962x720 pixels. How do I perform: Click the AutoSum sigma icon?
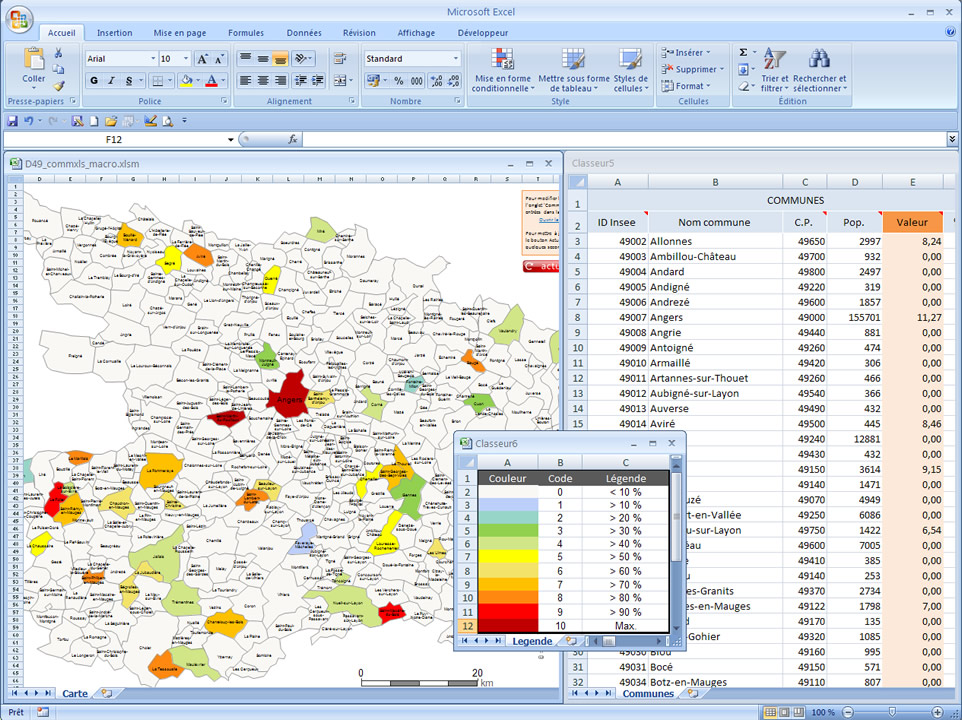pyautogui.click(x=743, y=53)
